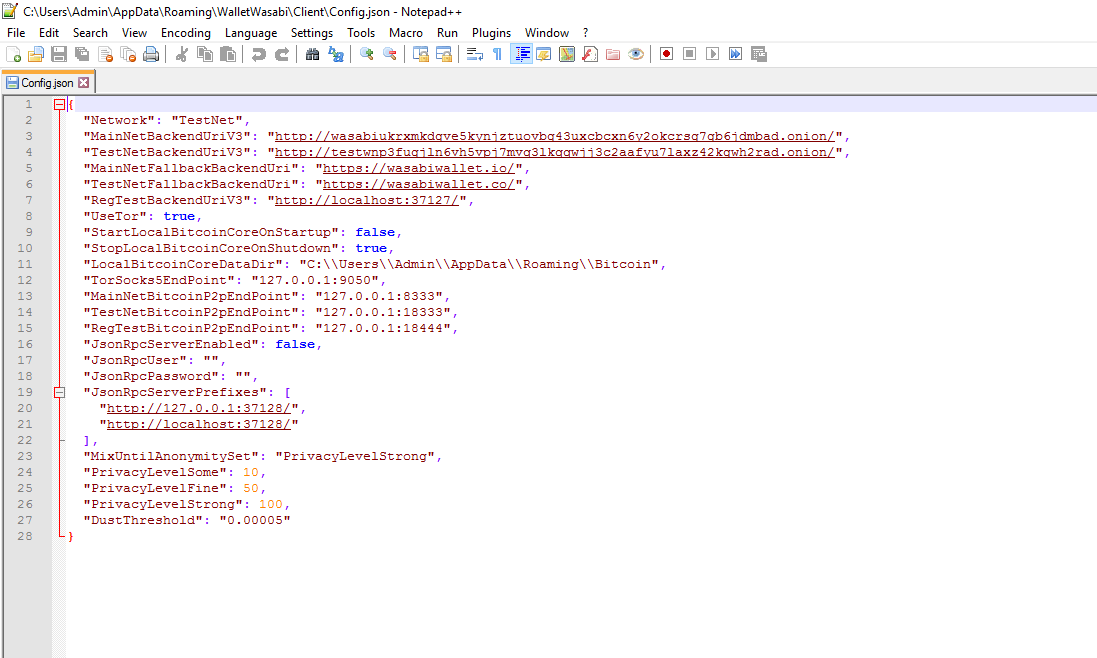Viewport: 1097px width, 658px height.
Task: Save the file using the Save icon
Action: click(x=59, y=55)
